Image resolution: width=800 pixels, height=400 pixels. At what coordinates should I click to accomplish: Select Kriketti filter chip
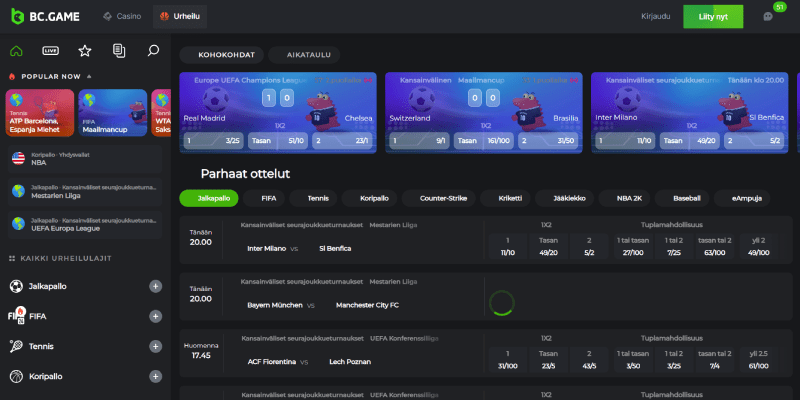[x=506, y=198]
